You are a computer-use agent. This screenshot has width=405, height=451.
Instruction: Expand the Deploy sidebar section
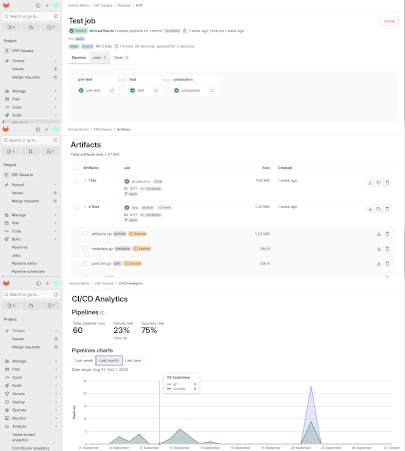coord(31,402)
